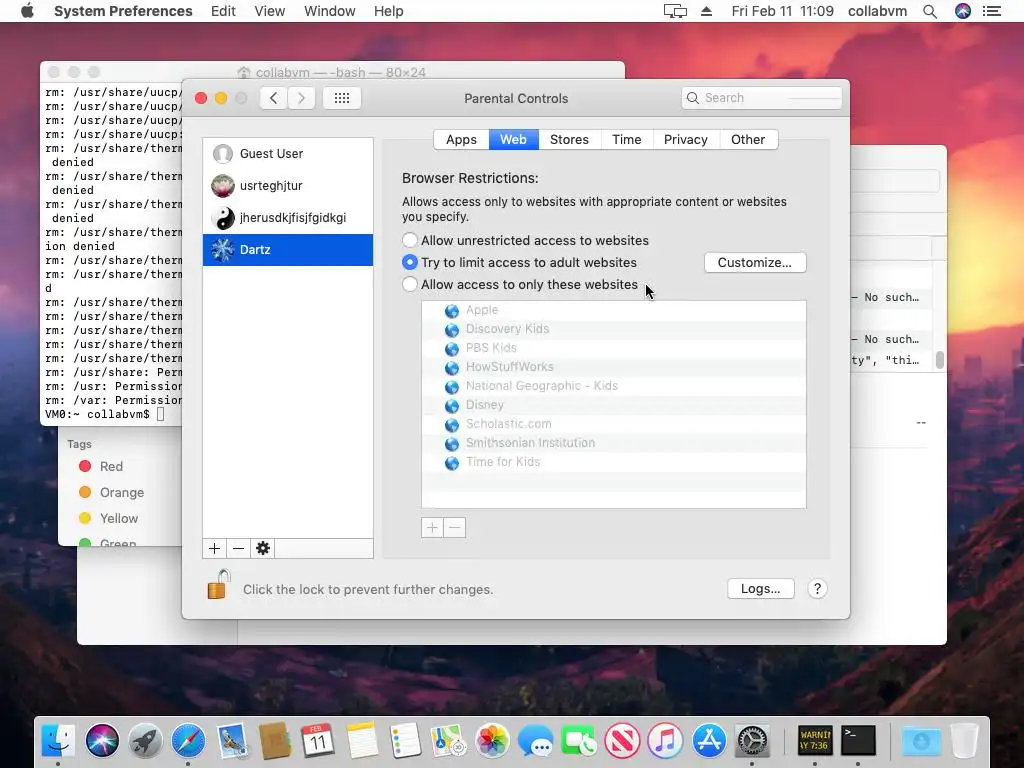Launch Siri from the dock
Viewport: 1024px width, 768px height.
tap(102, 741)
